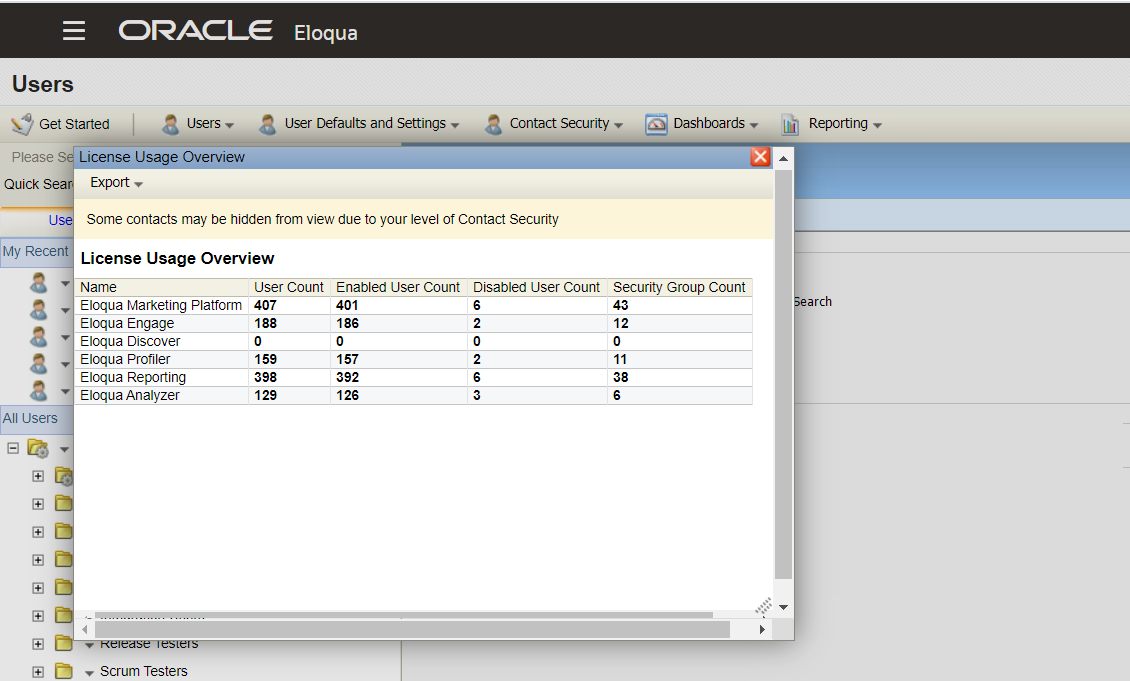Open the hamburger navigation menu

coord(74,30)
